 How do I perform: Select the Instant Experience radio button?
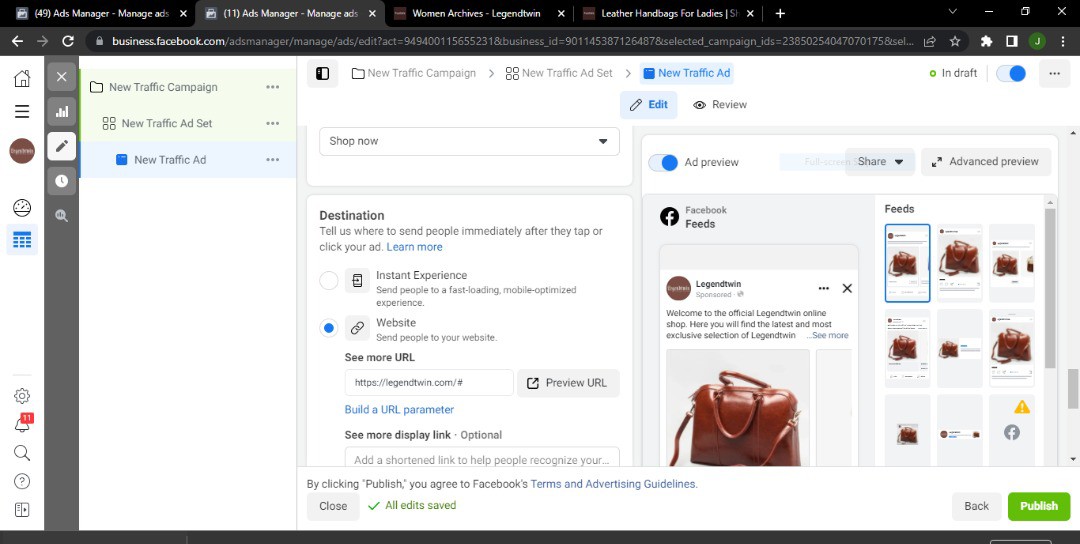click(329, 281)
